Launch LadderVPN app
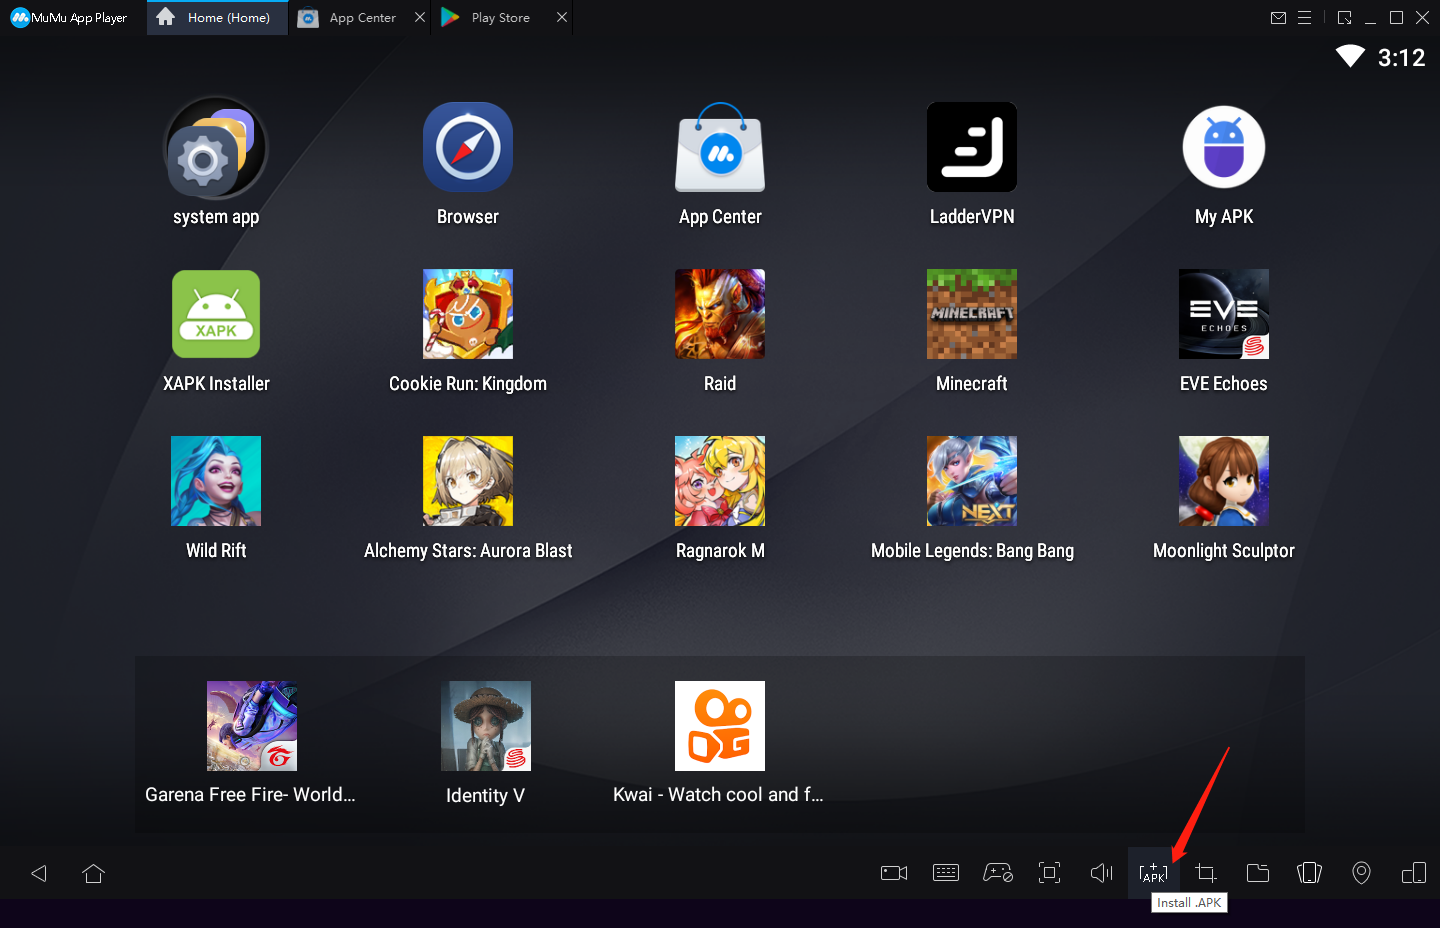Viewport: 1440px width, 928px height. click(972, 147)
